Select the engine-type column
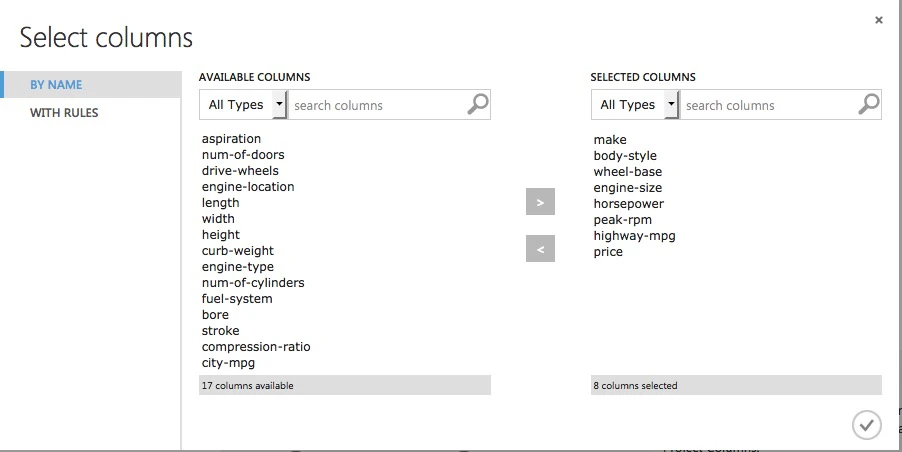Viewport: 902px width, 452px height. click(238, 267)
